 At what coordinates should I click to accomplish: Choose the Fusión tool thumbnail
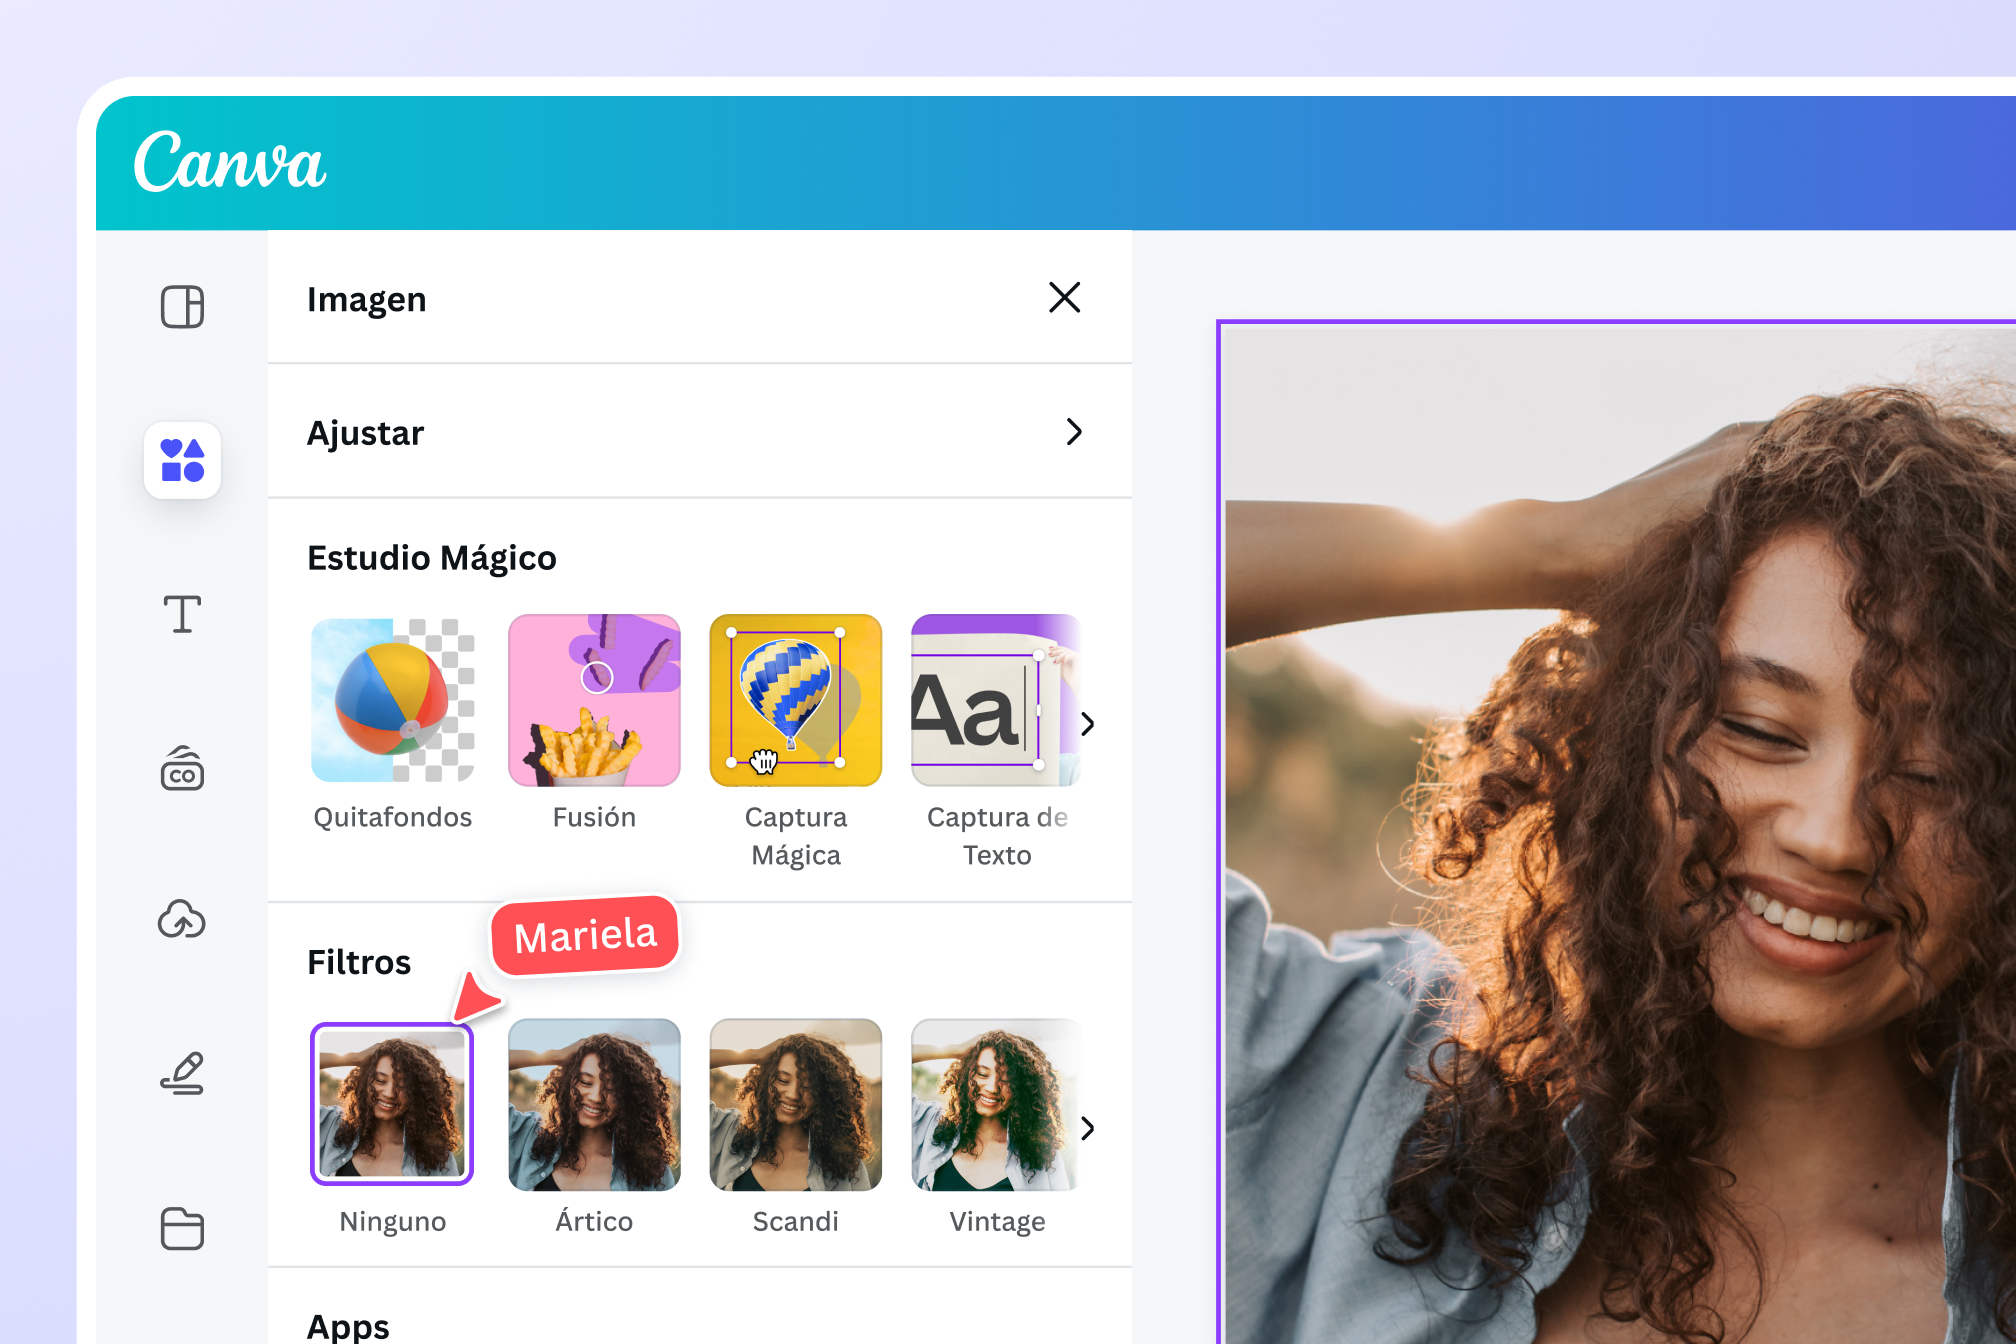pos(594,700)
